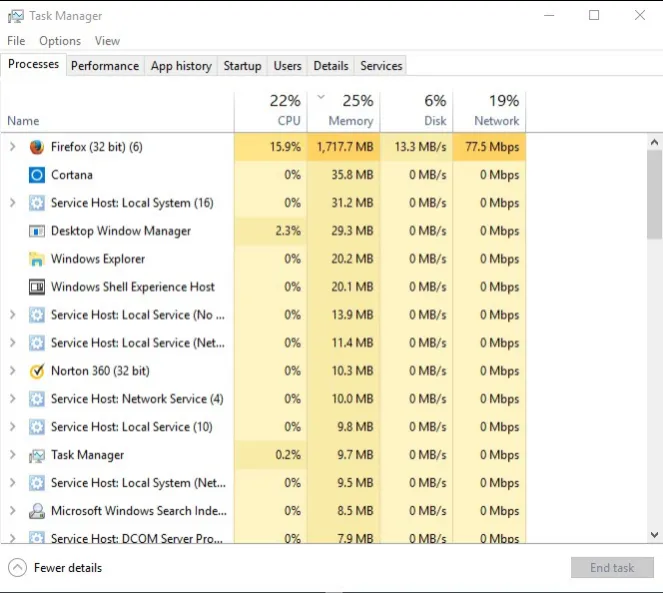Select the Task Manager process icon
663x593 pixels.
click(37, 455)
